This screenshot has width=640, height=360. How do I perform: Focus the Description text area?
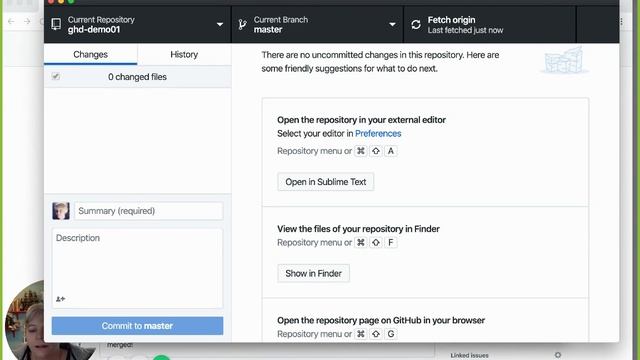138,268
